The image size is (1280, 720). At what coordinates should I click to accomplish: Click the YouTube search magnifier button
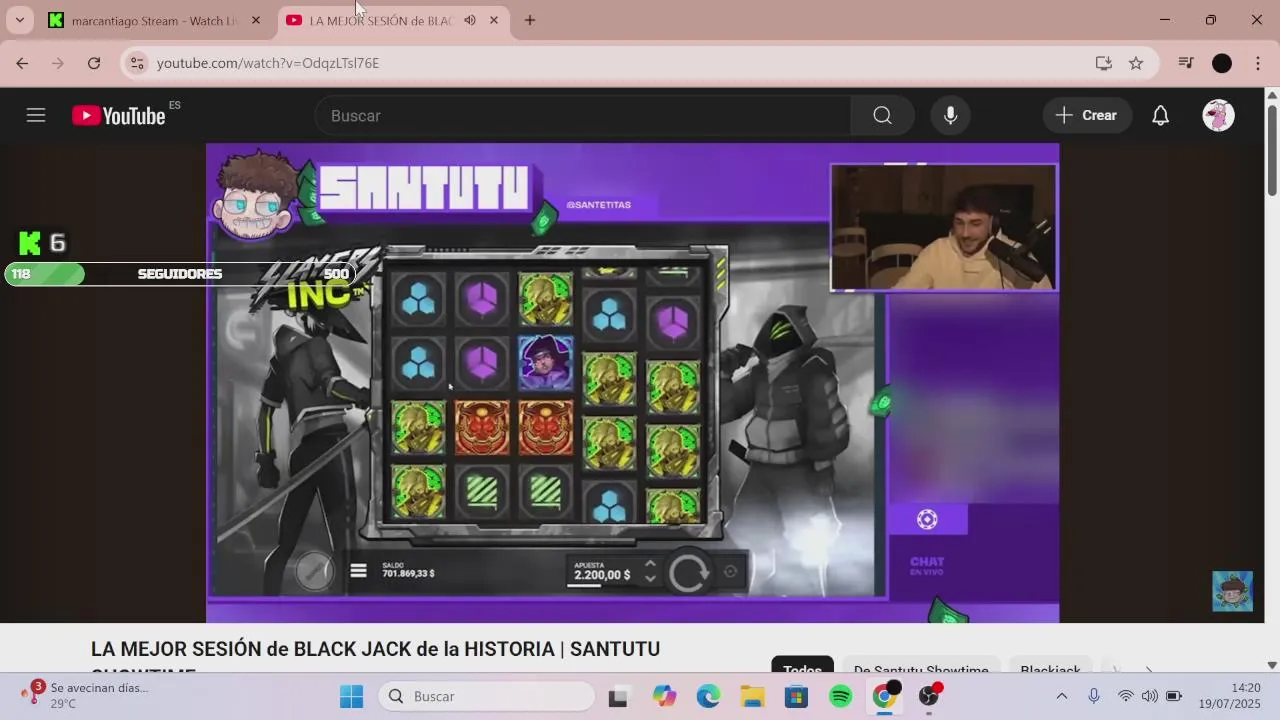click(882, 115)
